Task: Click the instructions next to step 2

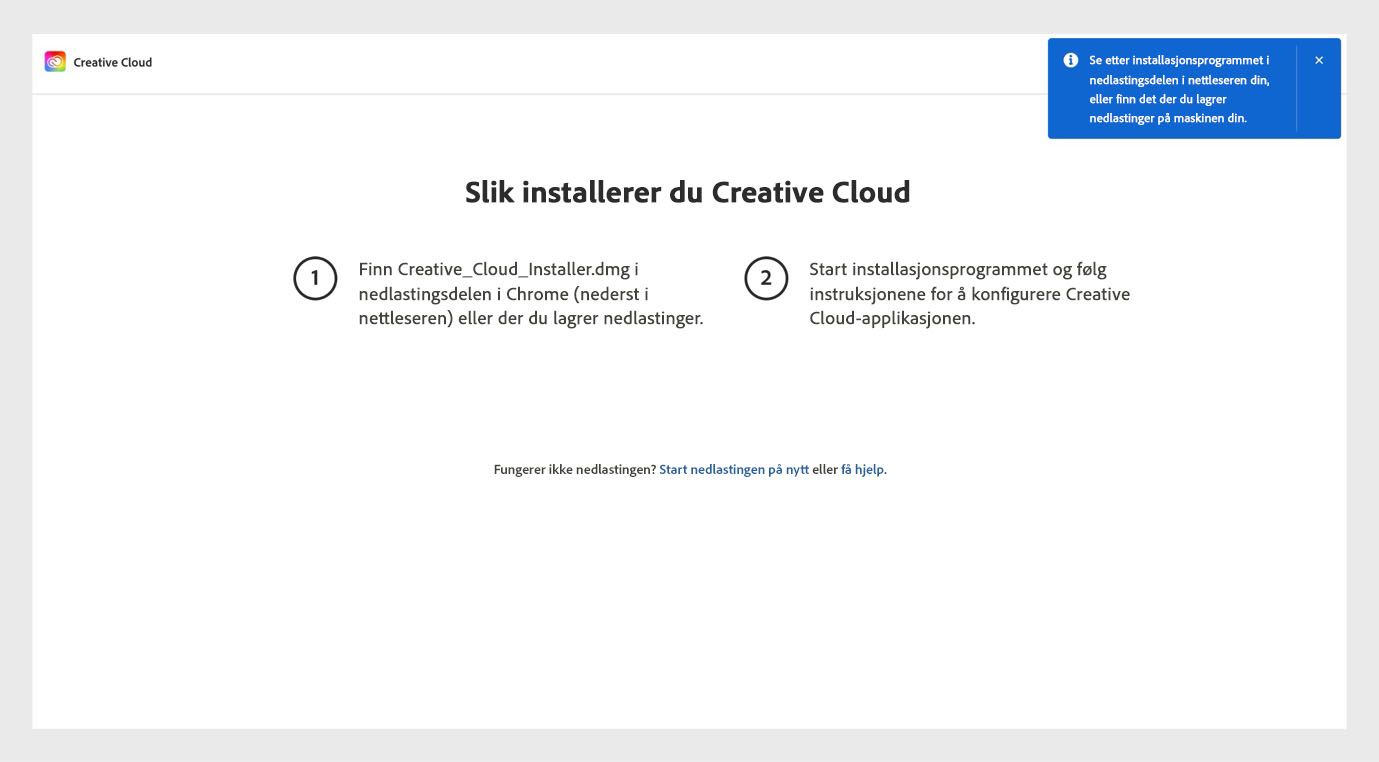Action: (x=970, y=293)
